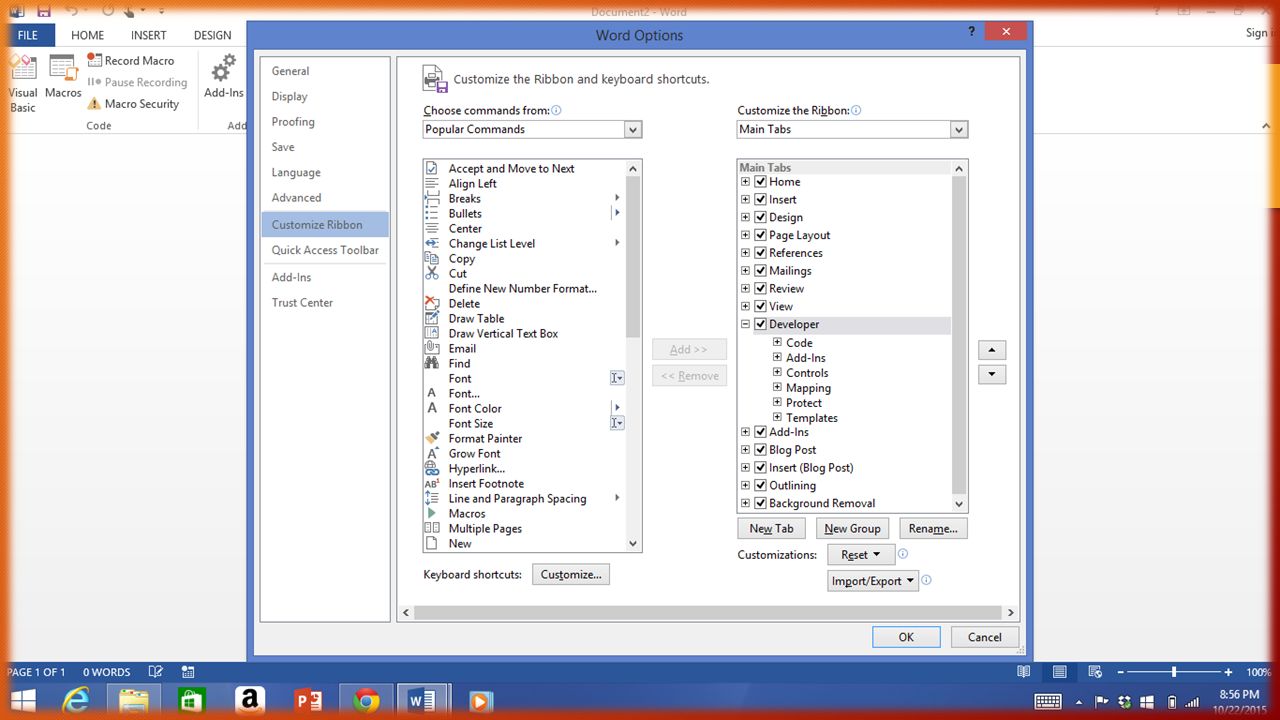Uncheck the Mailings checkbox
The image size is (1280, 720).
(761, 271)
